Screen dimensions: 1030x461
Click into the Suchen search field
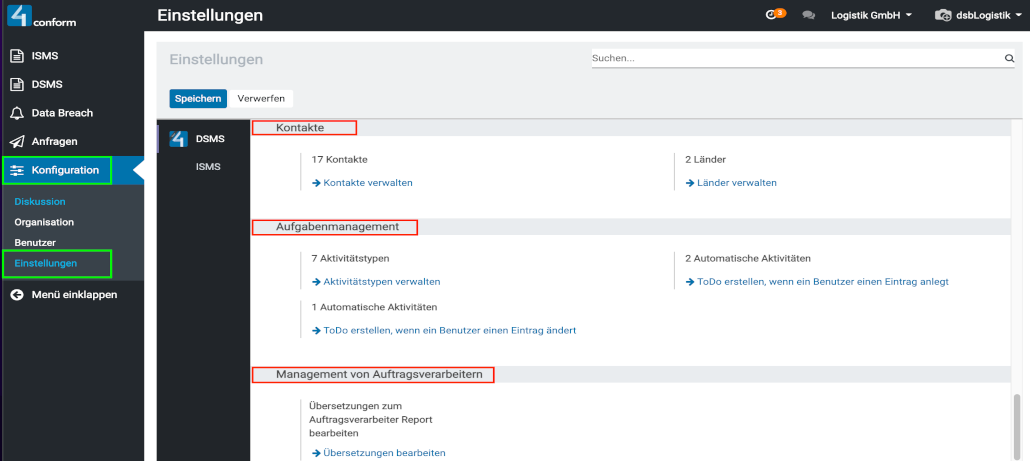pos(795,59)
